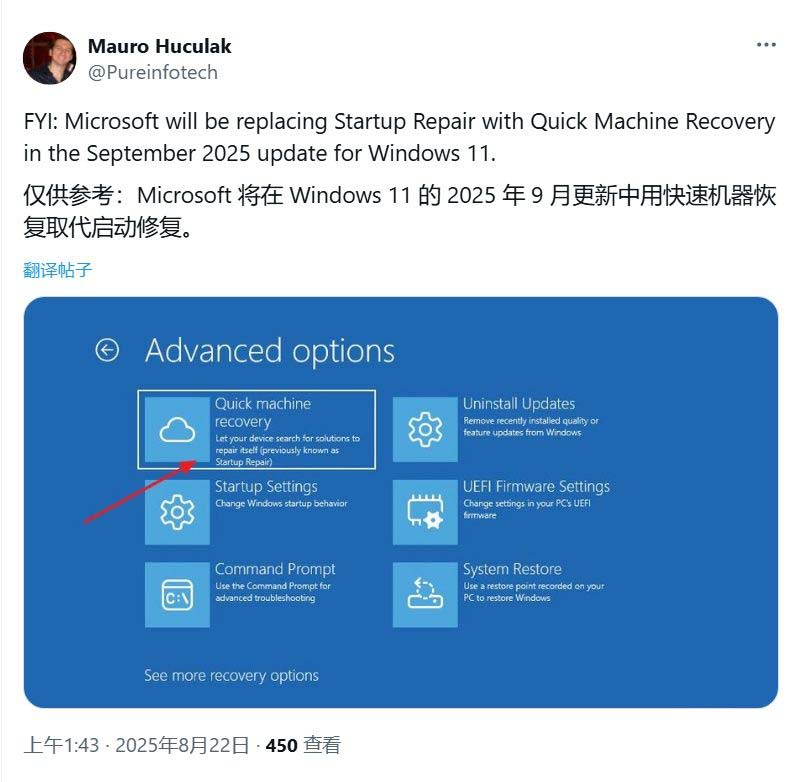
Task: Open Mauro Huculak's profile name link
Action: click(159, 46)
